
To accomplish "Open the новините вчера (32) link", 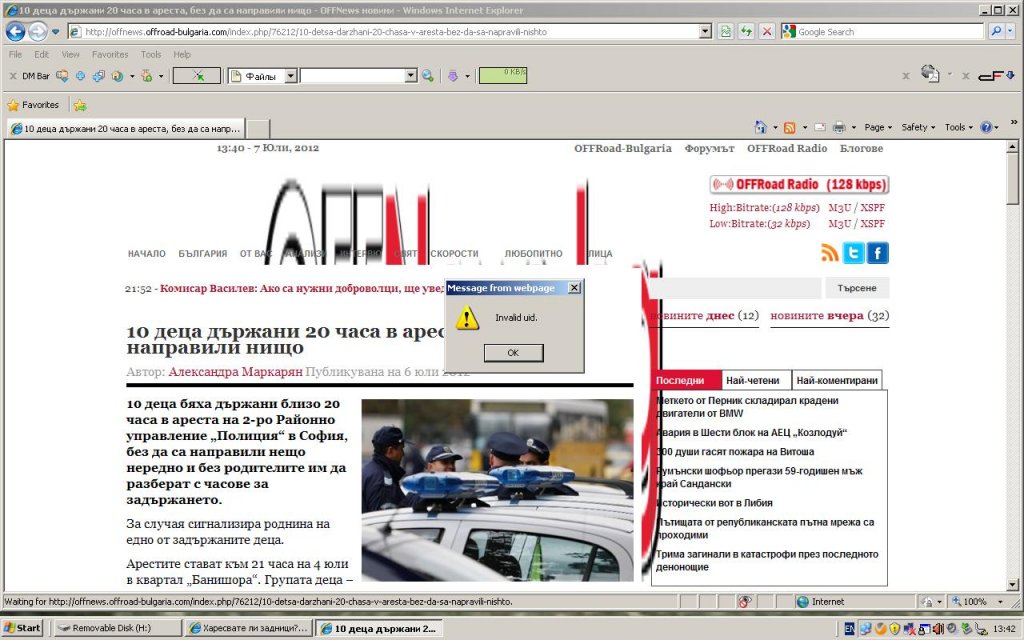I will point(829,315).
